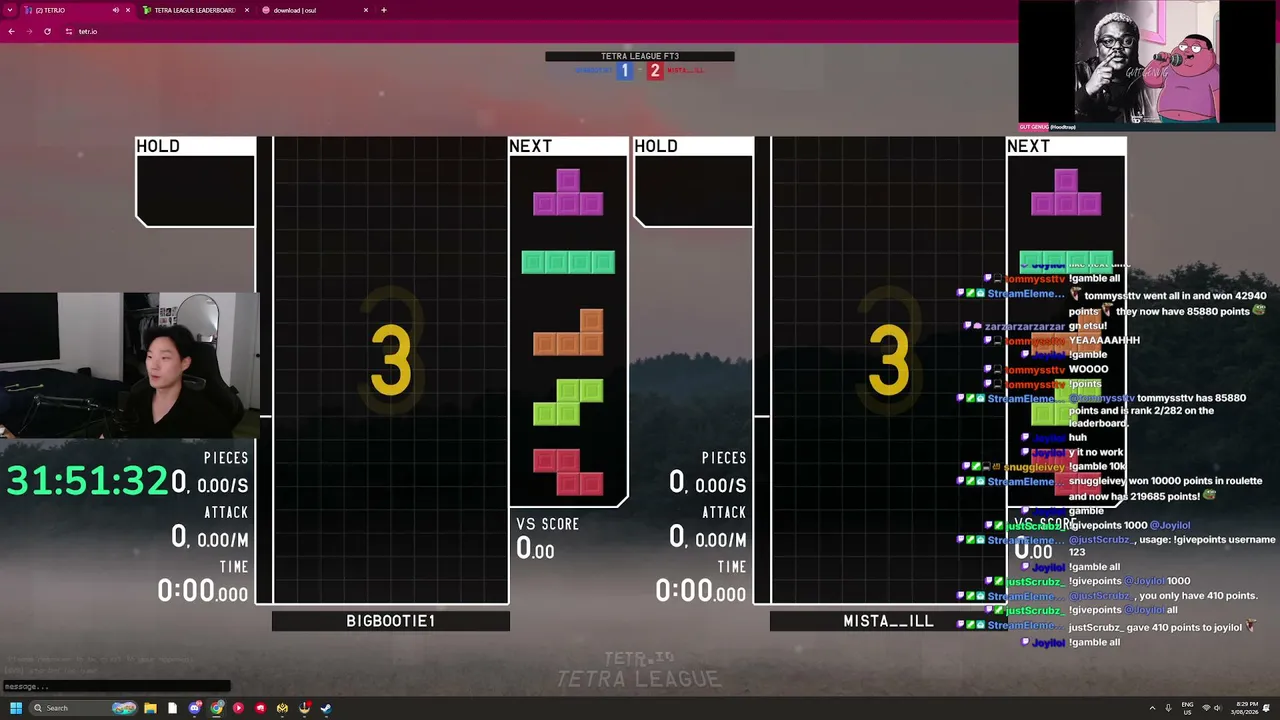Click the teal I piece in left NEXT queue
Image resolution: width=1280 pixels, height=720 pixels.
tap(568, 262)
